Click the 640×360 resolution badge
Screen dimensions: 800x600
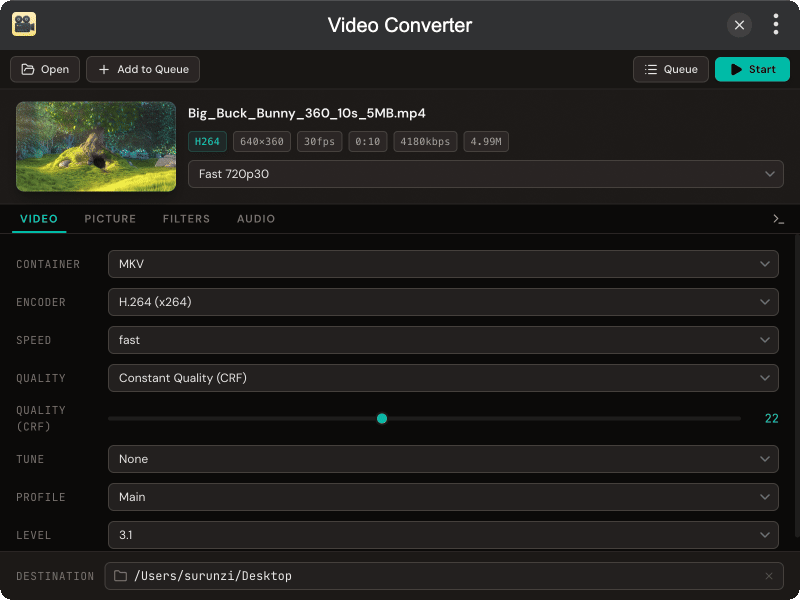click(262, 142)
